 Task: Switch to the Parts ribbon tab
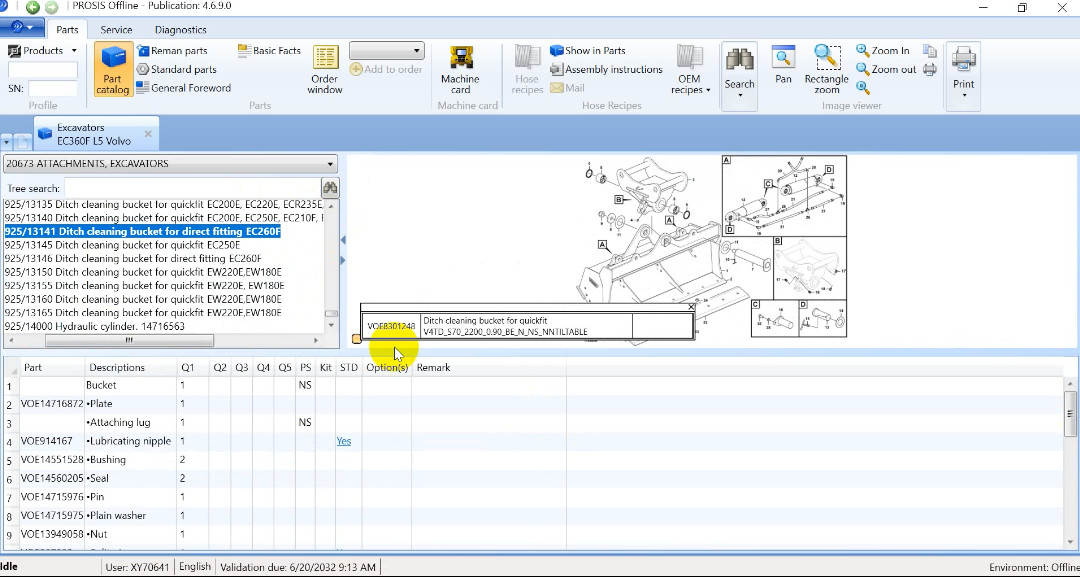tap(68, 30)
